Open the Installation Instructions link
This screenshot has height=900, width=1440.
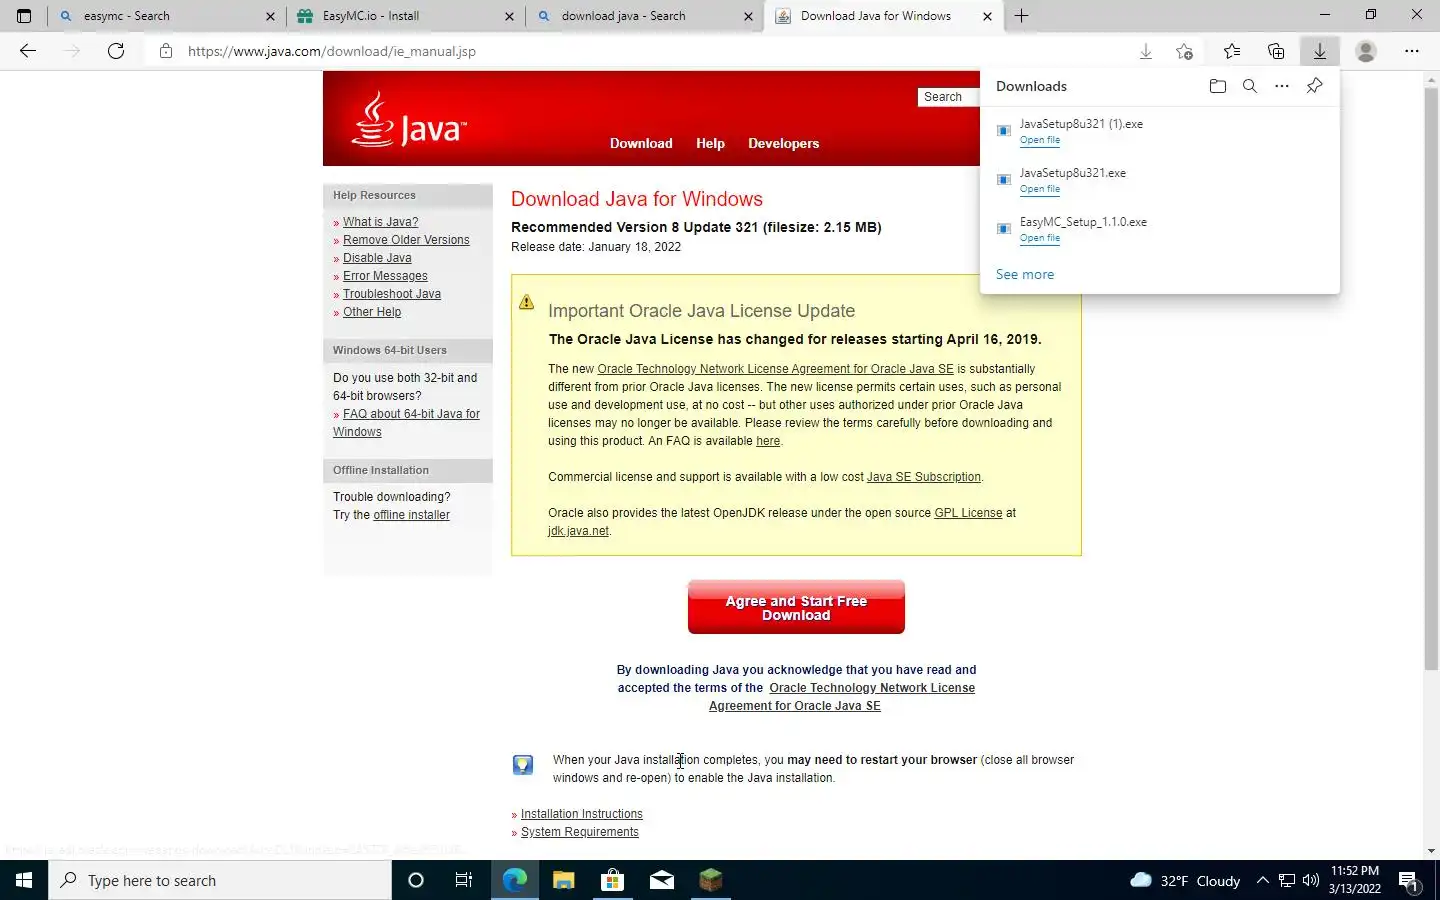pos(582,814)
